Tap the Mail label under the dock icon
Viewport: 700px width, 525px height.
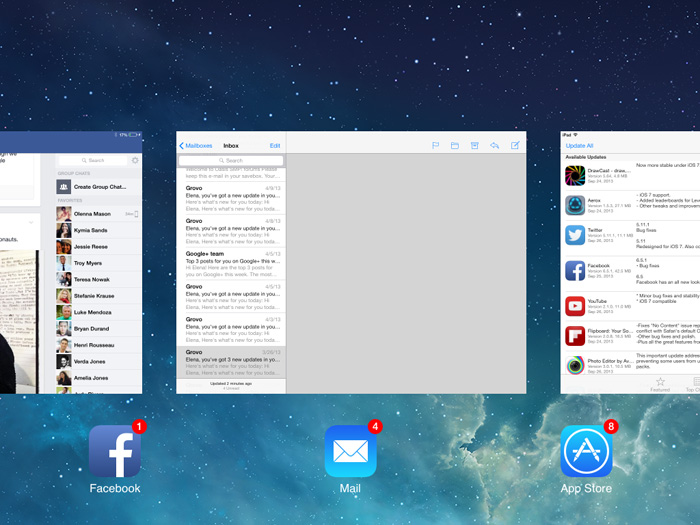pos(350,488)
